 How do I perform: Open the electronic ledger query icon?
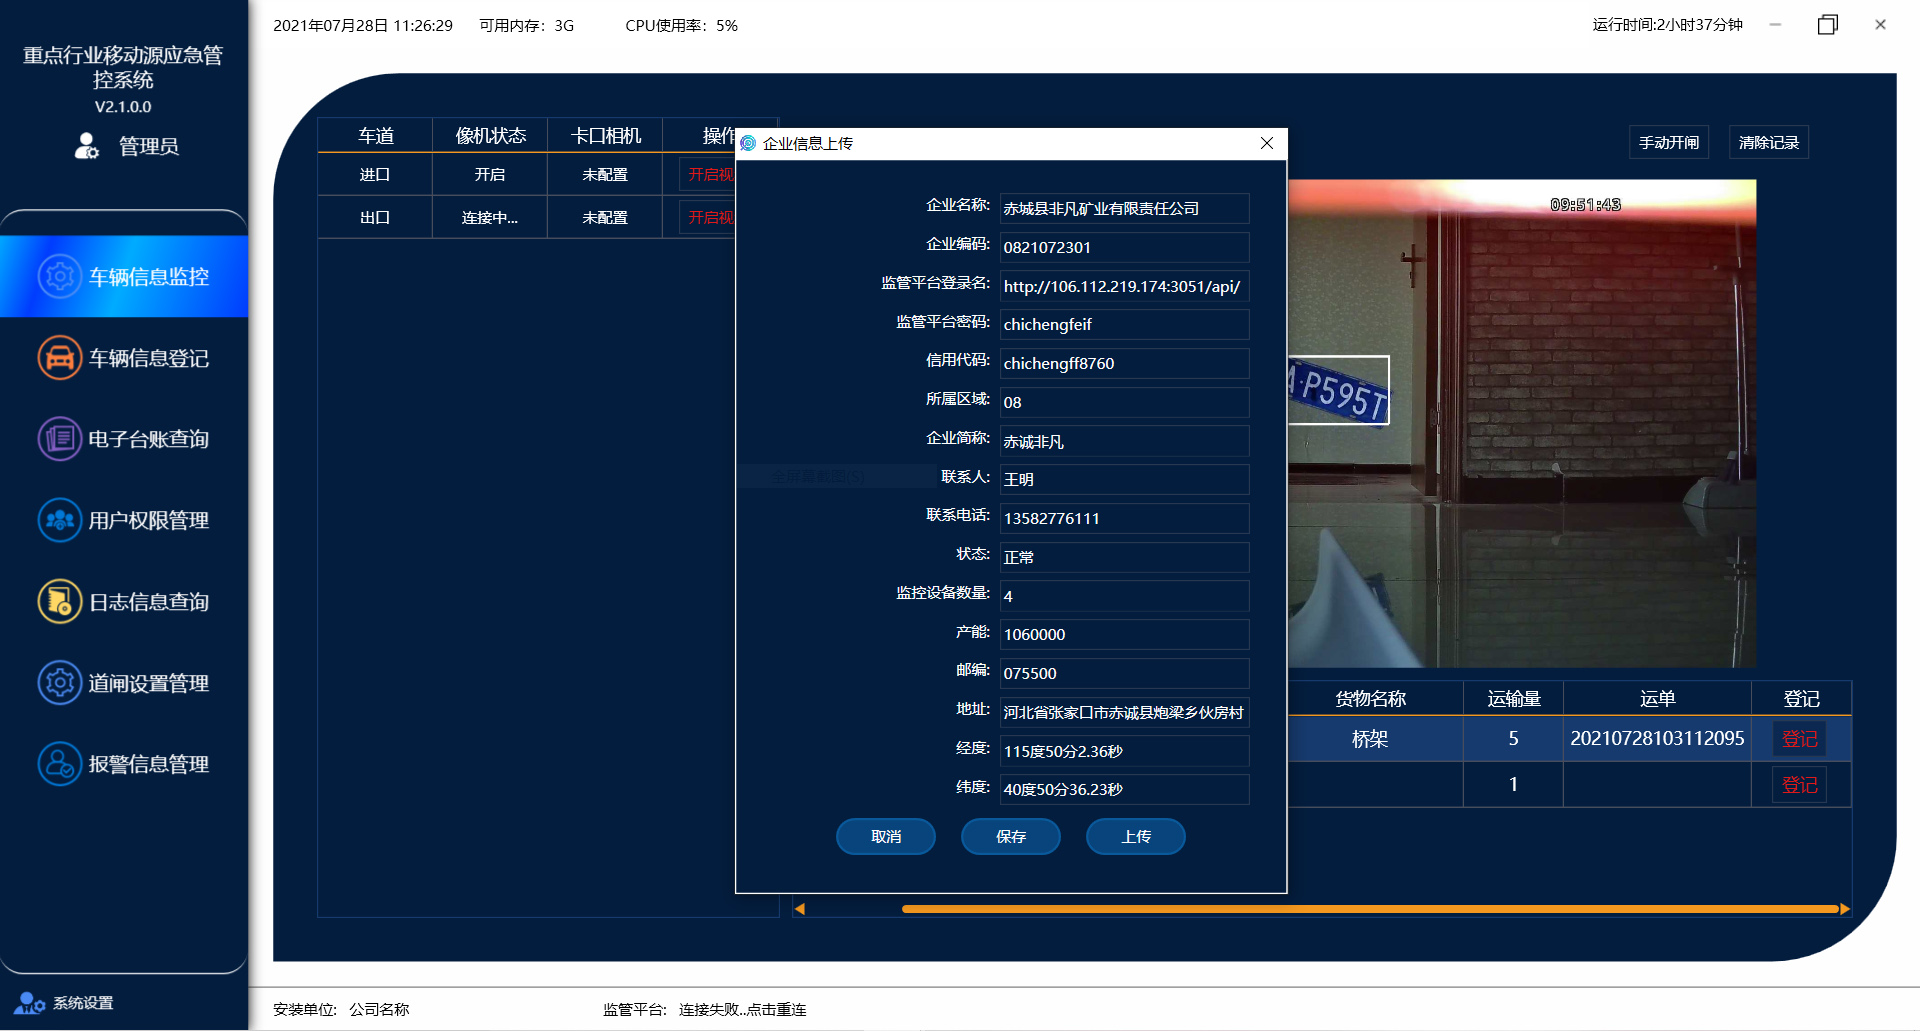coord(59,439)
